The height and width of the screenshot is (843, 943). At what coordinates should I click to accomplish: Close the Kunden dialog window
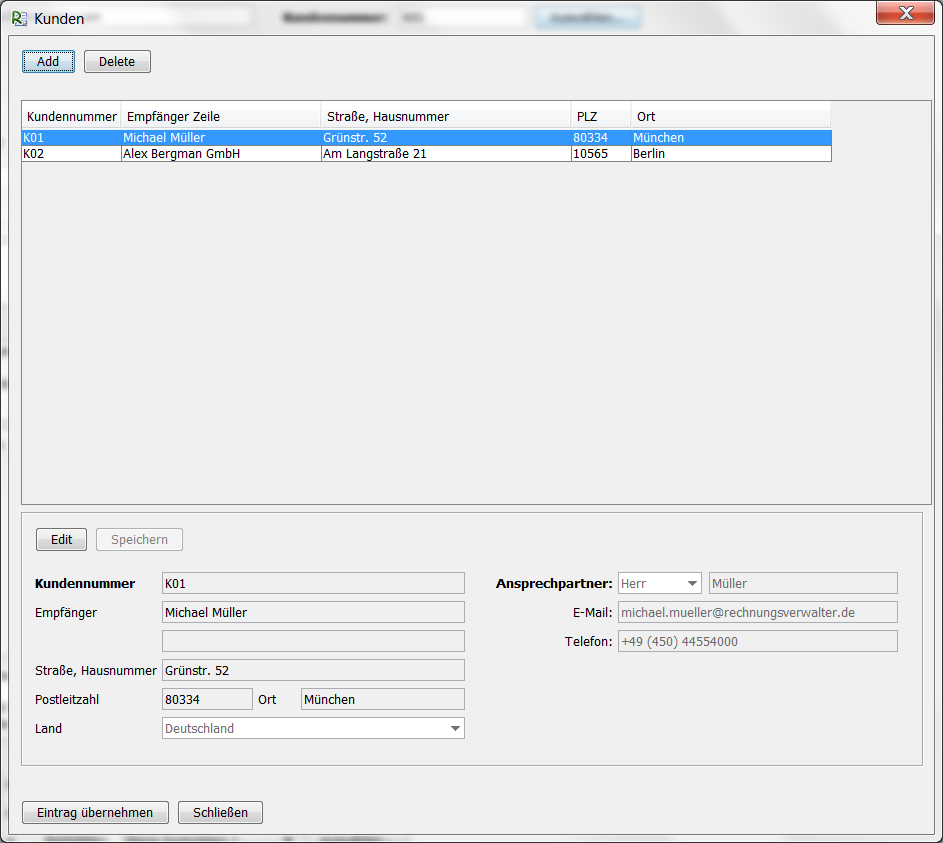(906, 13)
